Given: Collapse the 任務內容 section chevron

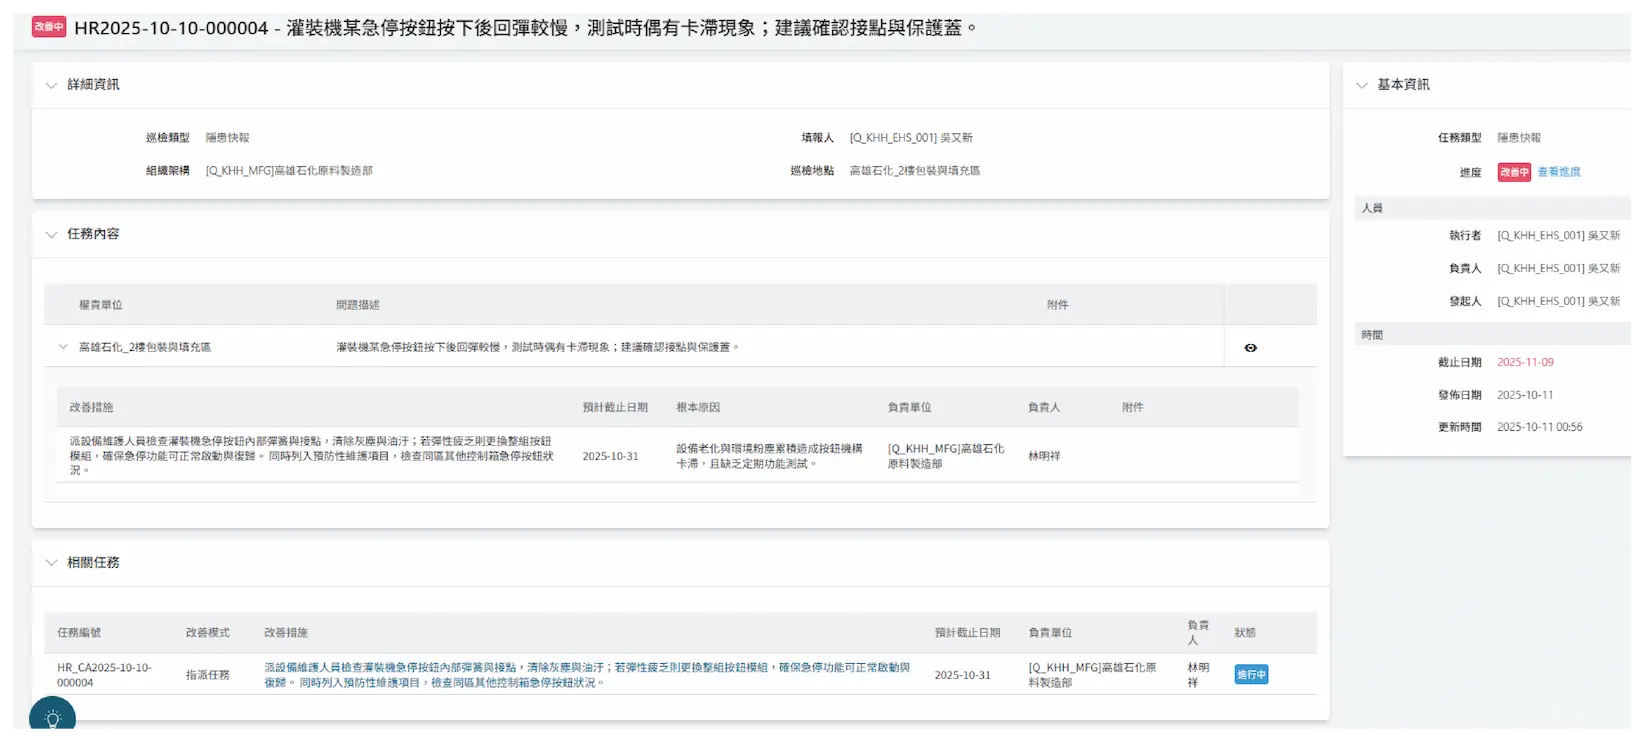Looking at the screenshot, I should [51, 234].
